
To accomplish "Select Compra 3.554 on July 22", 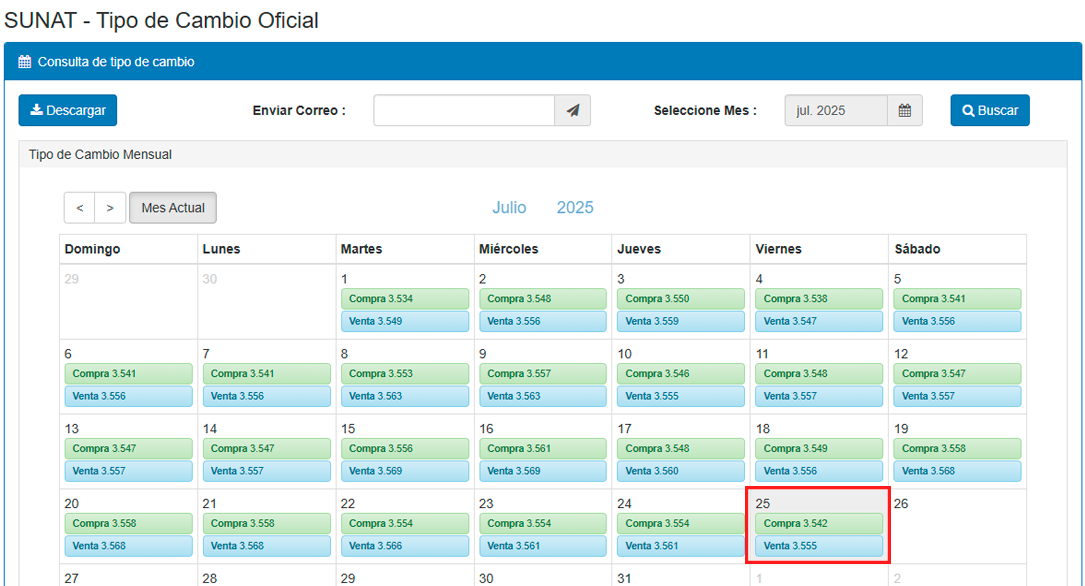I will (x=405, y=523).
